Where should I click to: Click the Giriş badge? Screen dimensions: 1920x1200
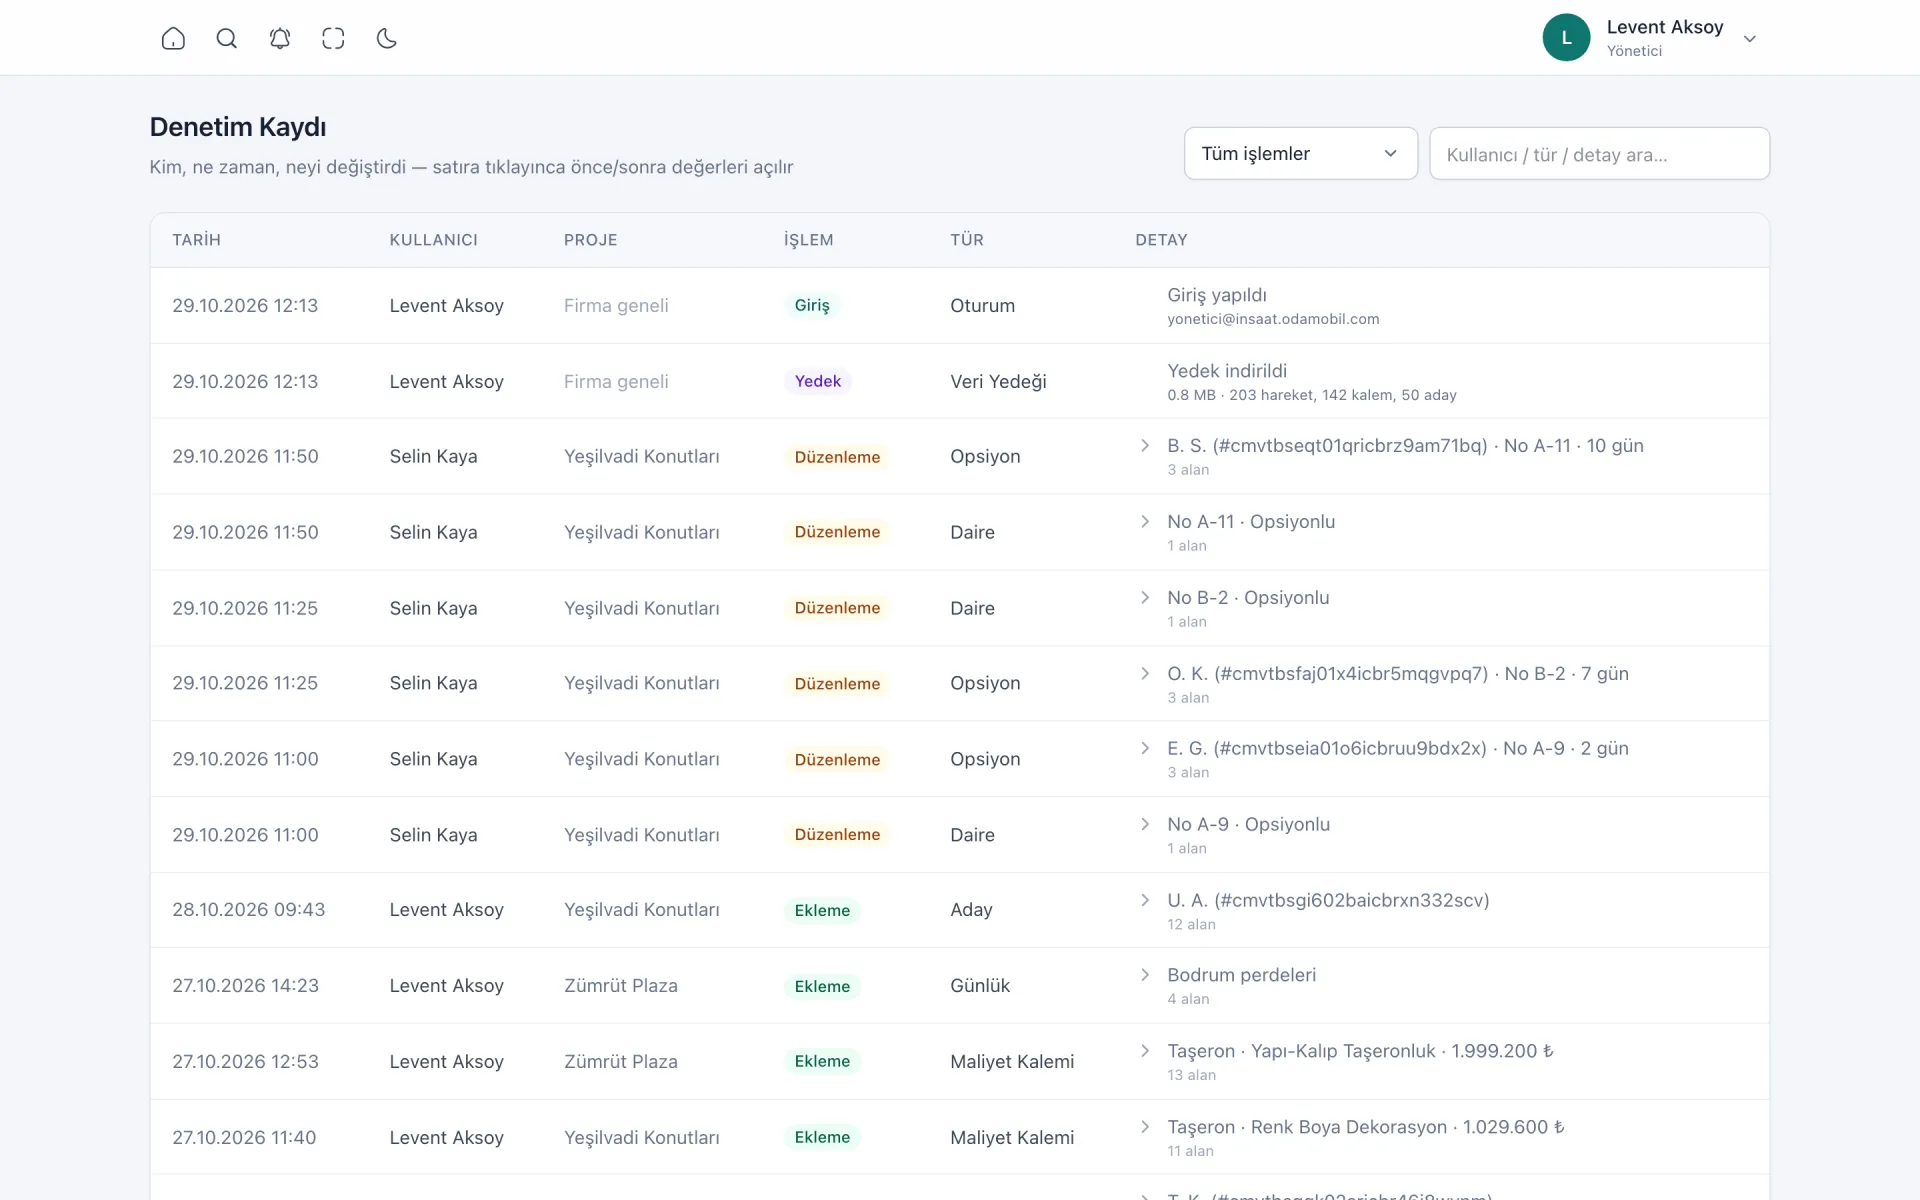[812, 306]
